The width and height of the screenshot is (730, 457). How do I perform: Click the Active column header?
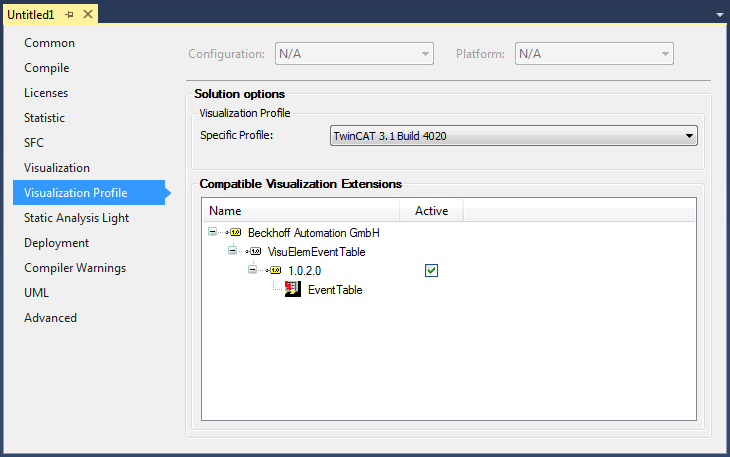(x=432, y=211)
